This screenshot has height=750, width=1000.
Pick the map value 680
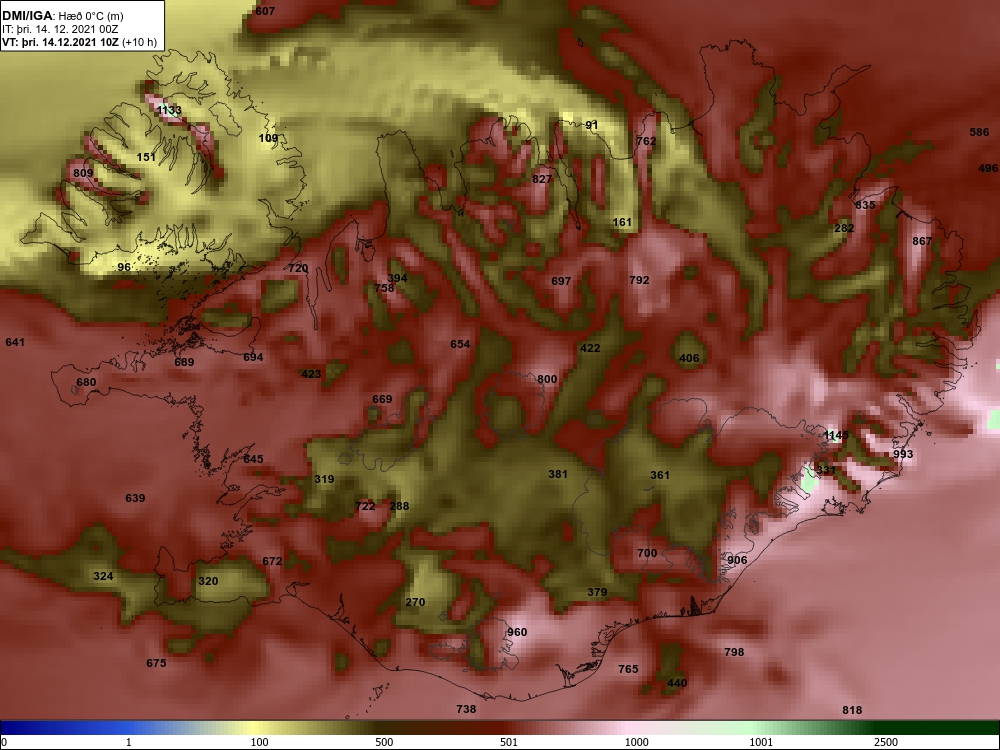coord(86,383)
